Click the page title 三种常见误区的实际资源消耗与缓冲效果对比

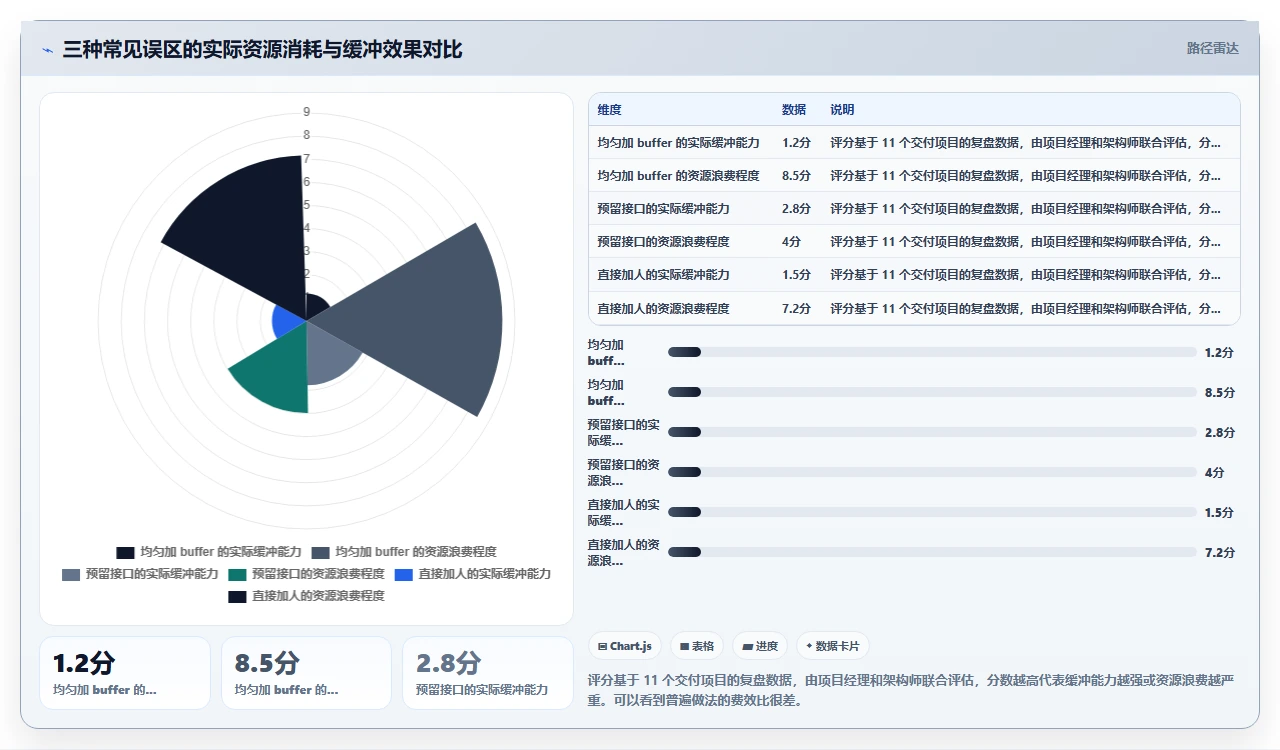click(263, 49)
